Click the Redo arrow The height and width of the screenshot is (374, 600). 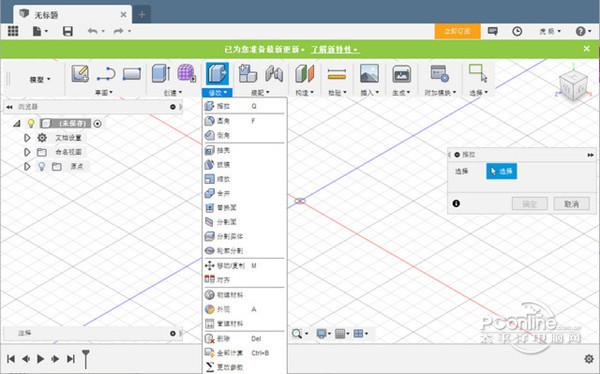tap(118, 31)
